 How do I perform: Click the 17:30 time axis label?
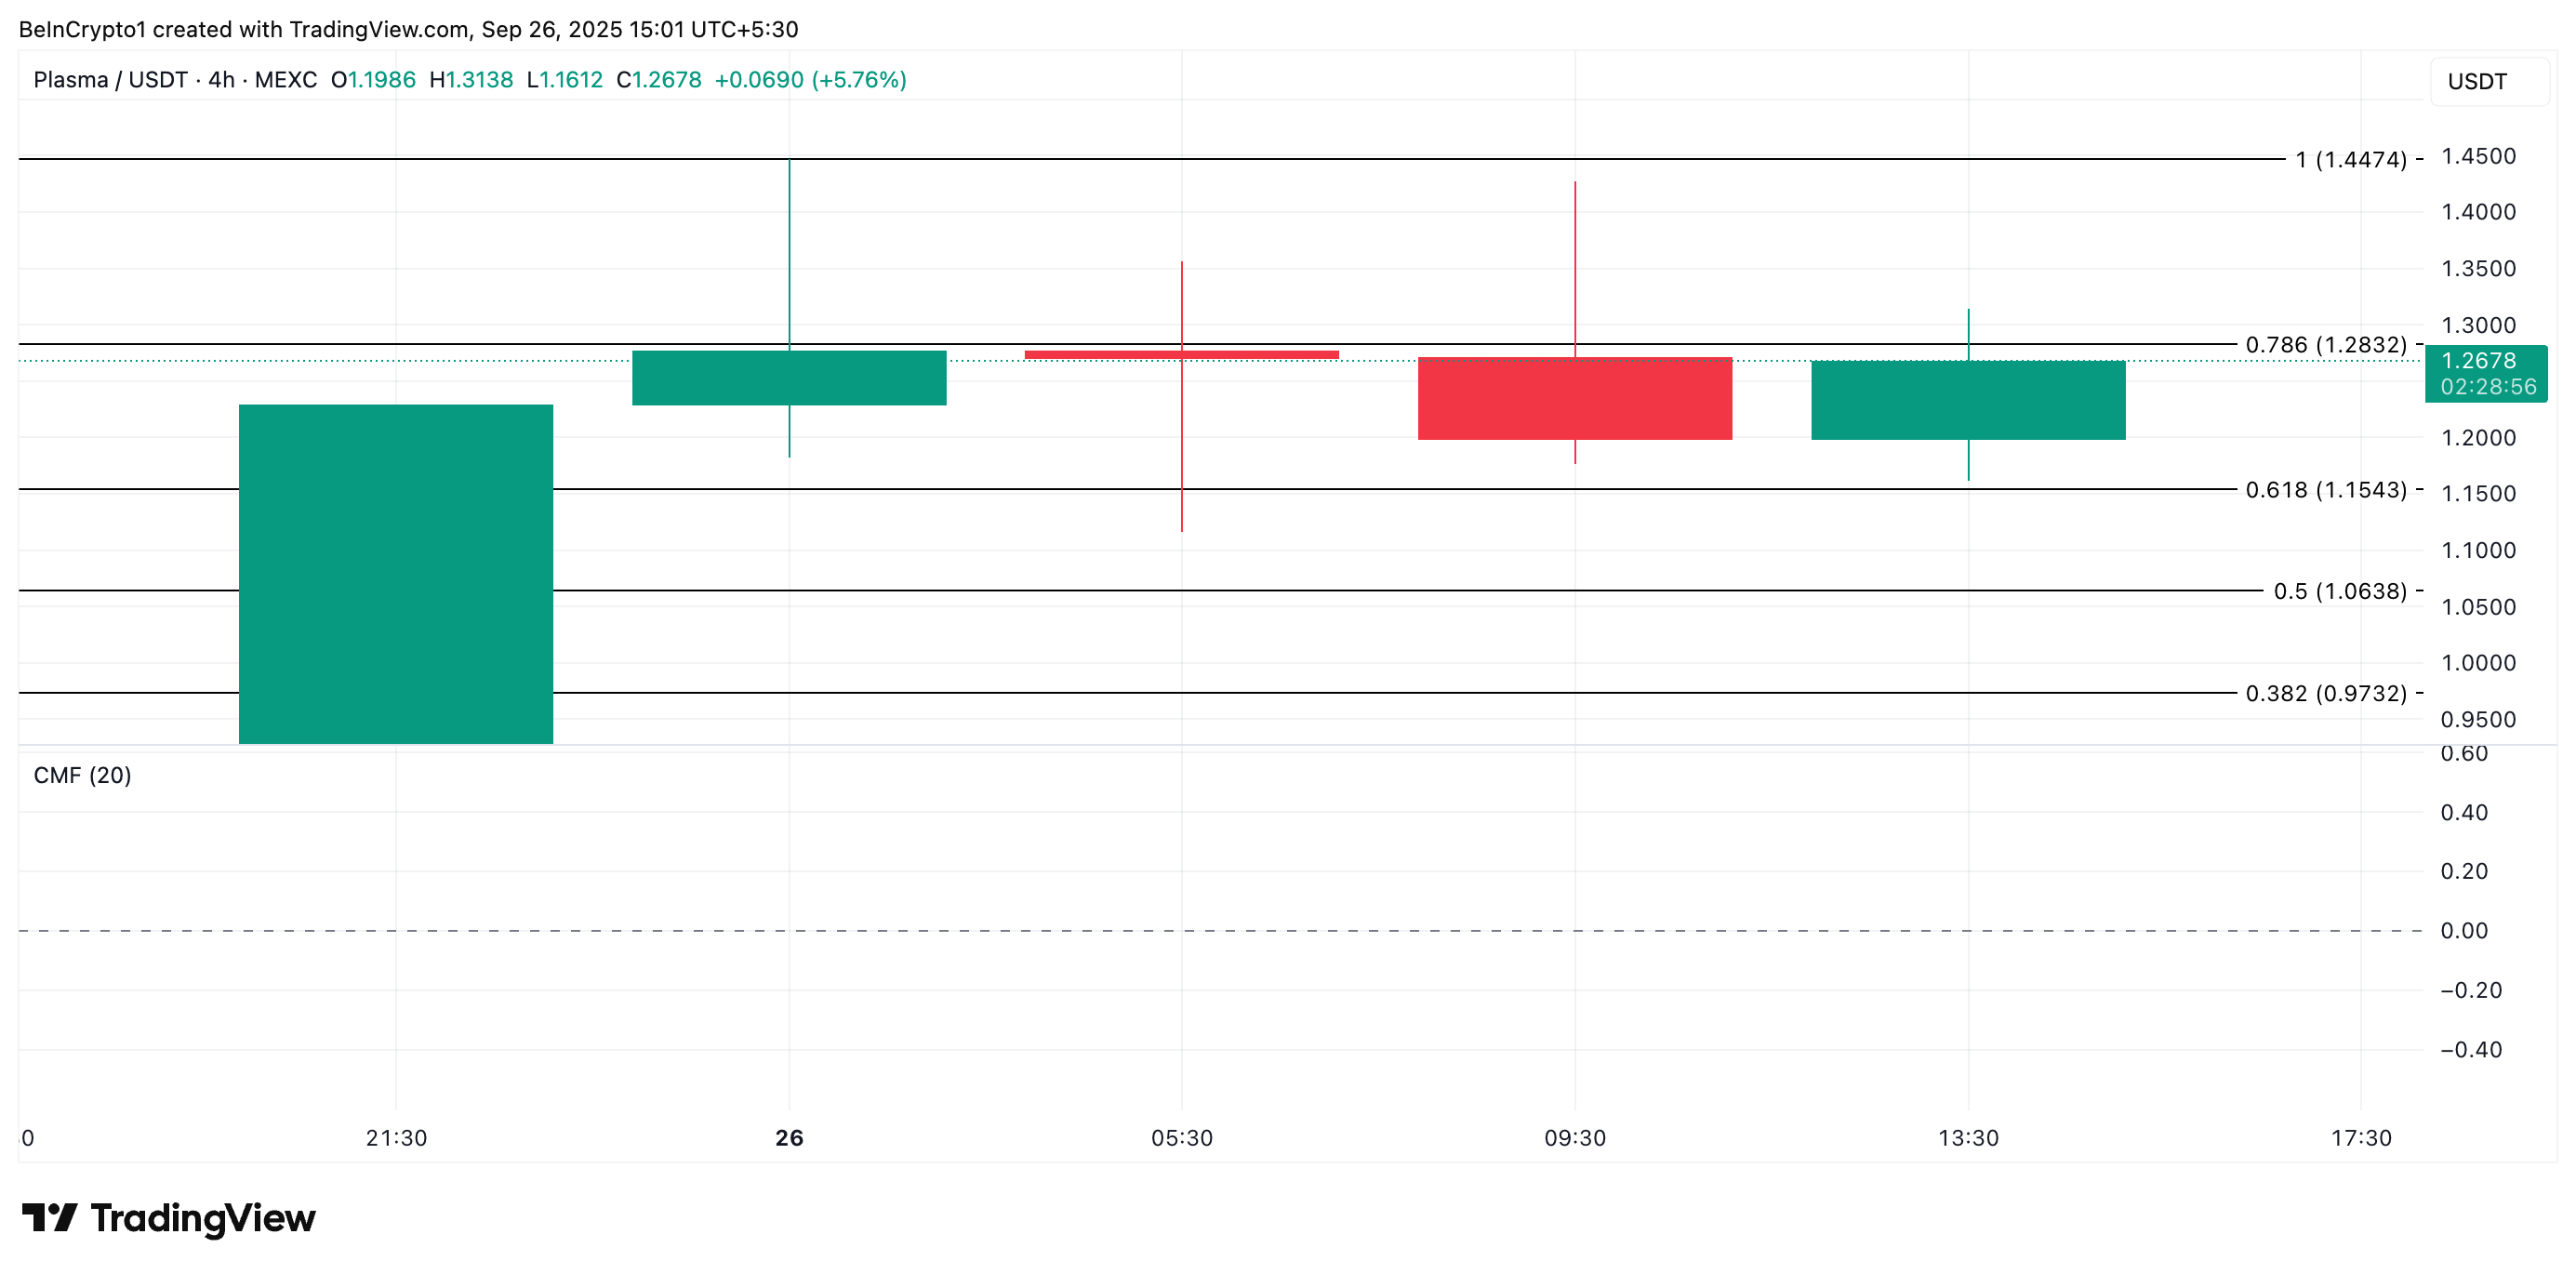click(x=2360, y=1138)
